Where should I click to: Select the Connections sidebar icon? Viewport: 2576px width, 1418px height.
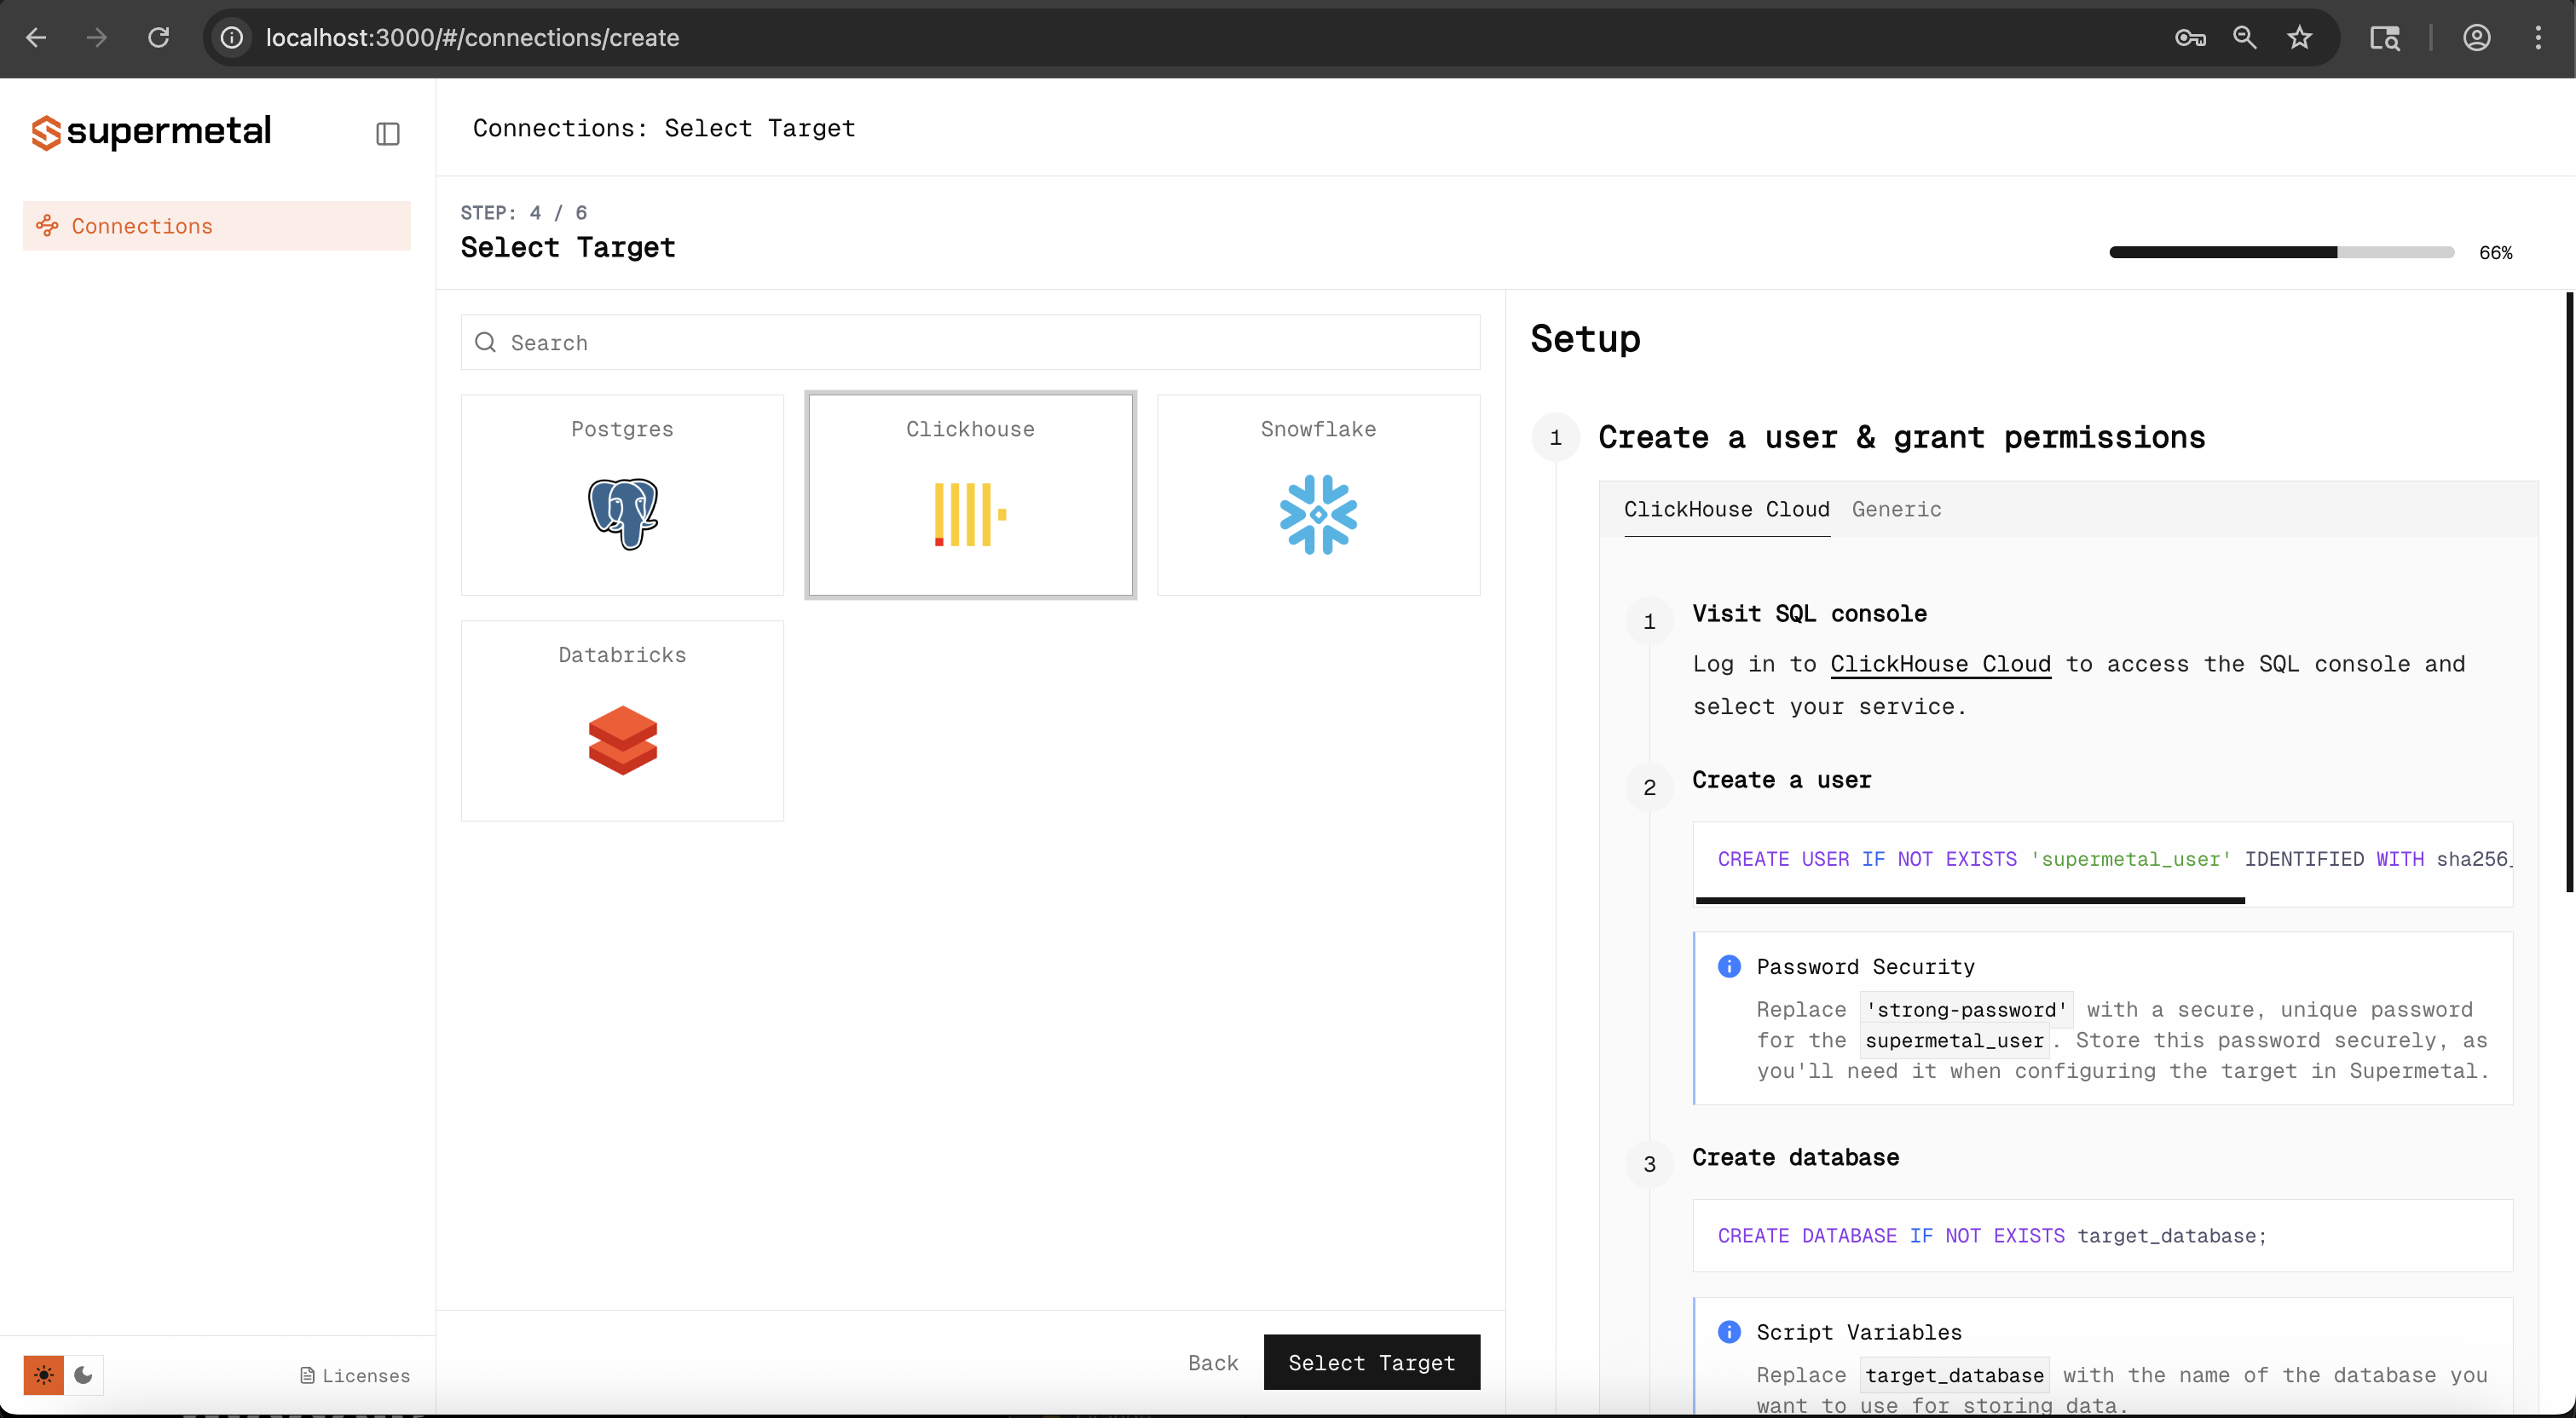[48, 225]
